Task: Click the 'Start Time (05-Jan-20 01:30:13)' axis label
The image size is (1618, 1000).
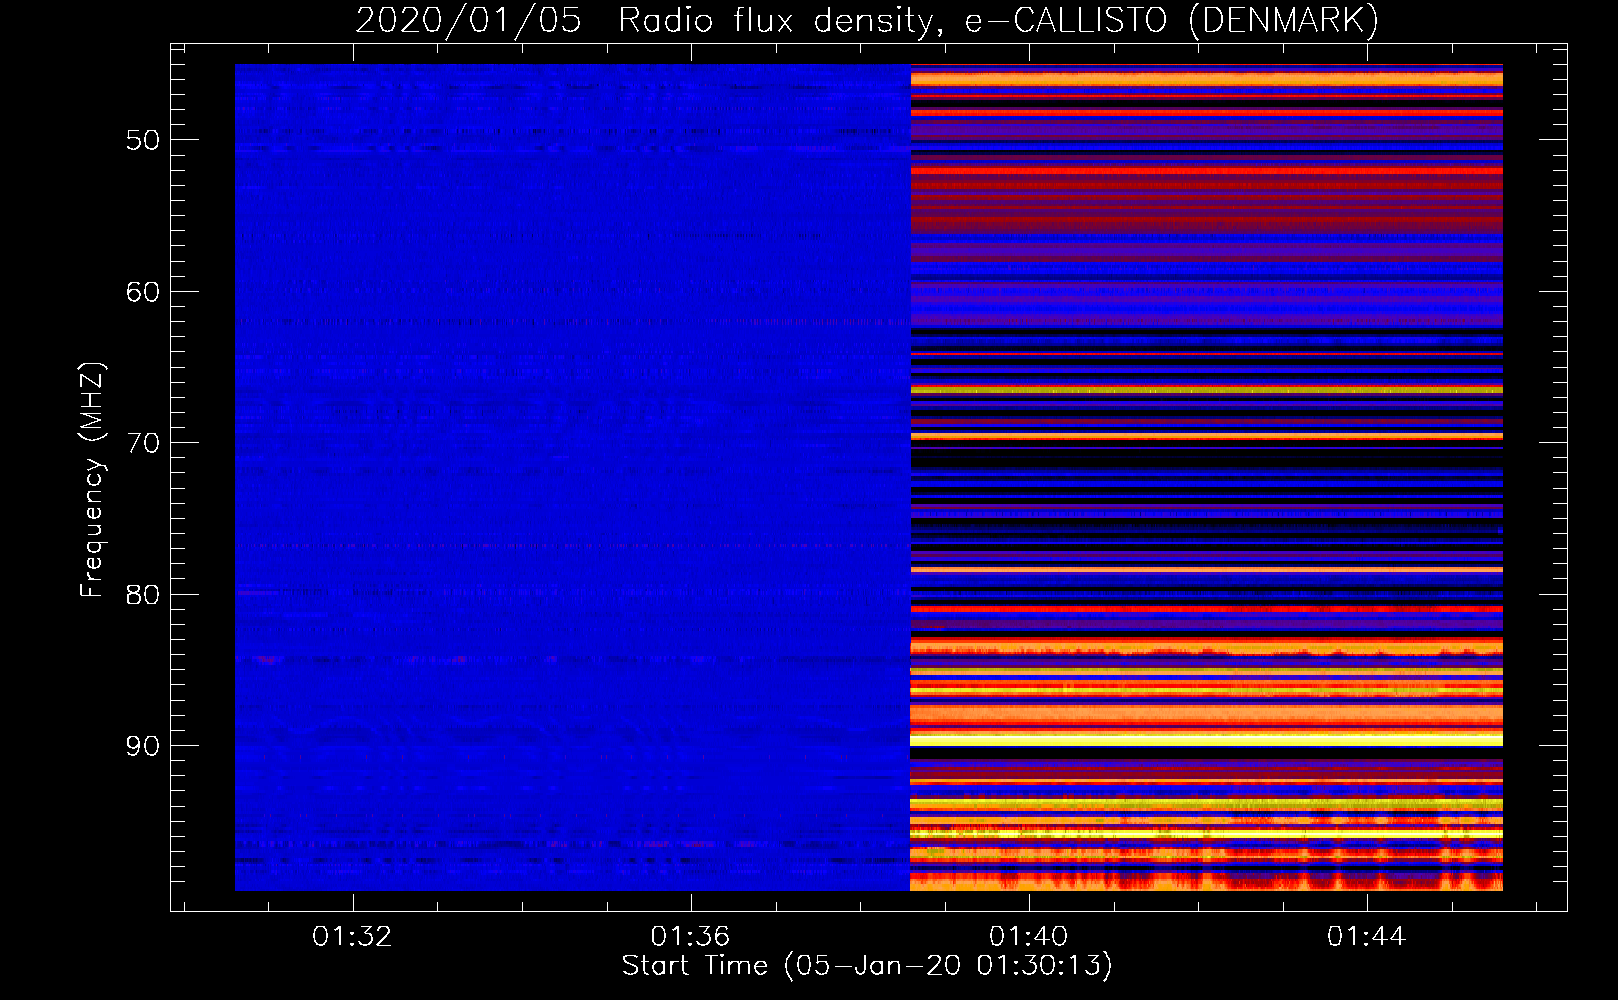Action: pyautogui.click(x=867, y=966)
